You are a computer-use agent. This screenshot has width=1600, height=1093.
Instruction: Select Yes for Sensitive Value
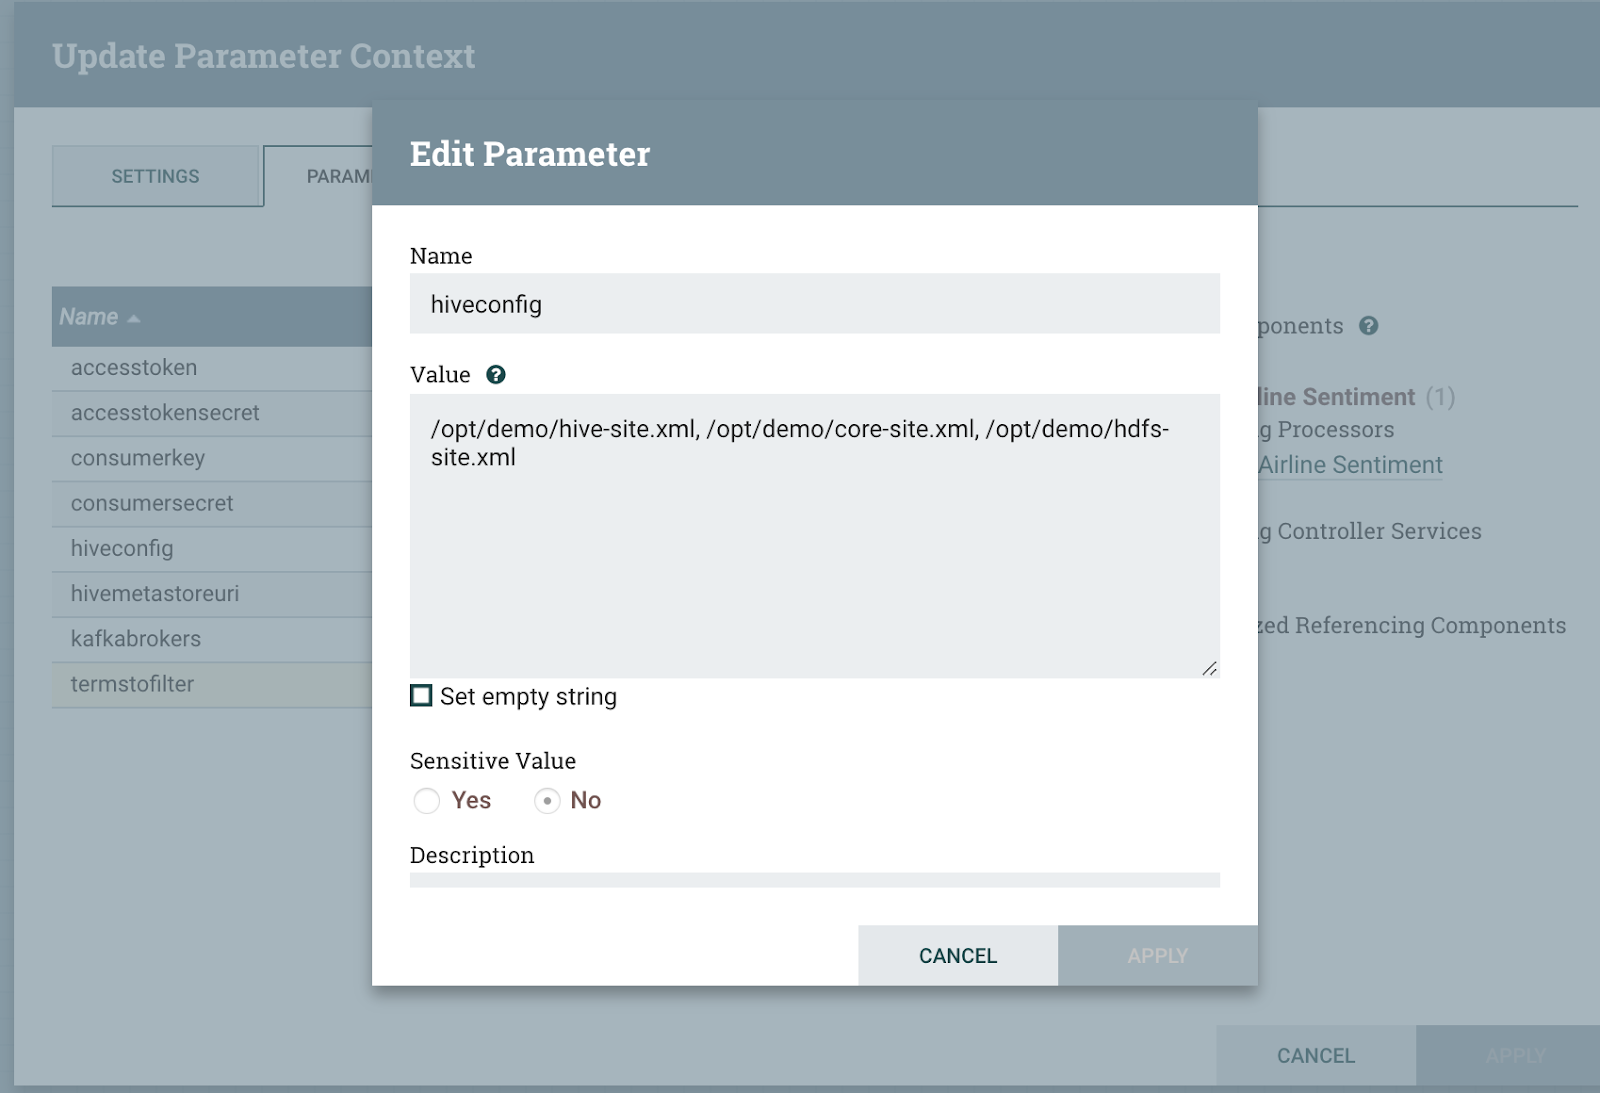pos(427,801)
